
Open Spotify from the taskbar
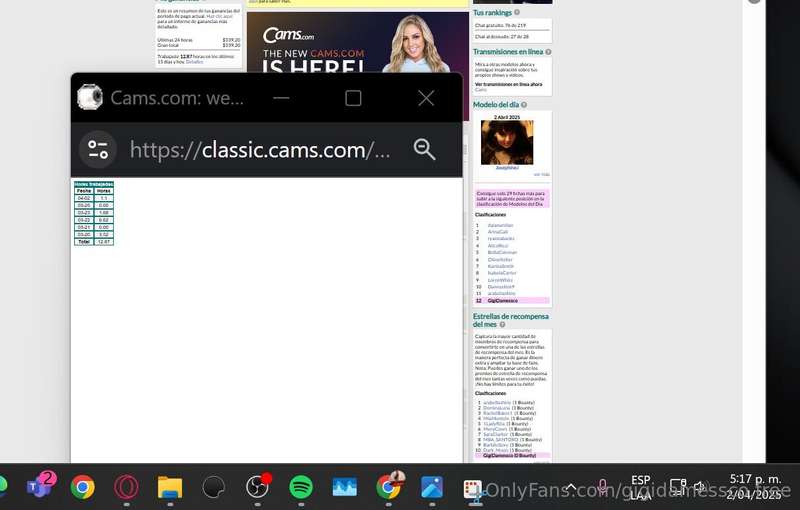pyautogui.click(x=301, y=487)
